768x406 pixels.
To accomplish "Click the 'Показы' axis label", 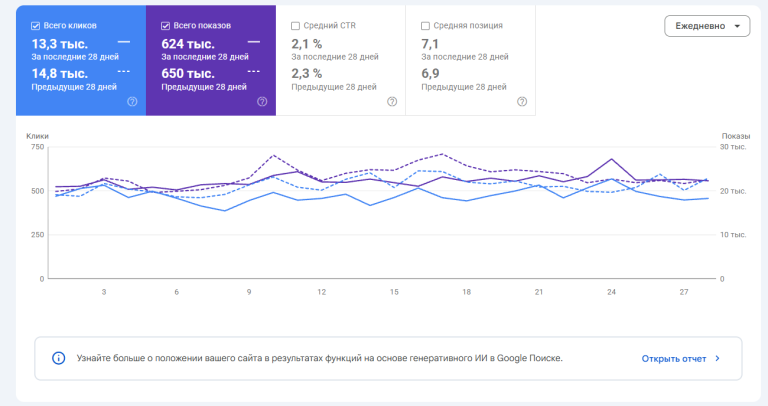I will (736, 136).
